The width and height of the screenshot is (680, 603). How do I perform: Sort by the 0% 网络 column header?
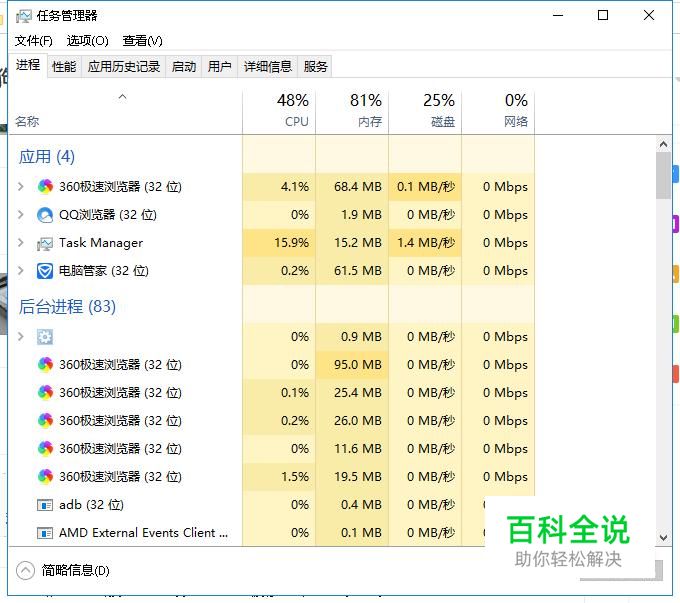[498, 112]
